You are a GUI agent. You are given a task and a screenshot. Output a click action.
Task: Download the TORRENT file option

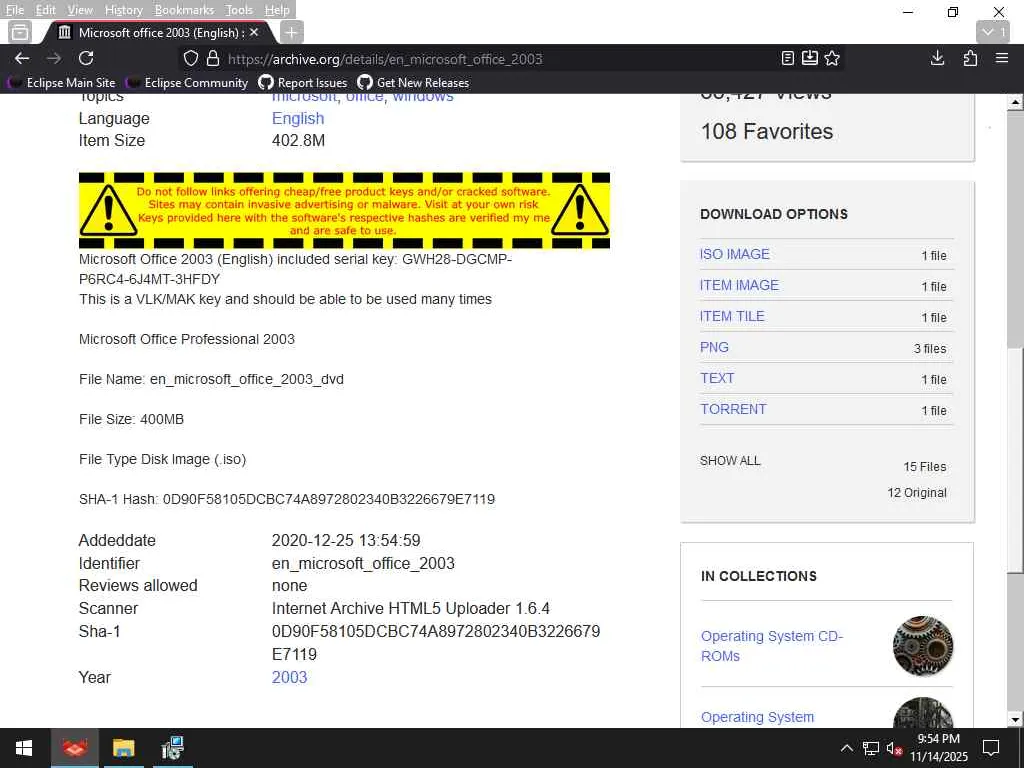(x=733, y=409)
